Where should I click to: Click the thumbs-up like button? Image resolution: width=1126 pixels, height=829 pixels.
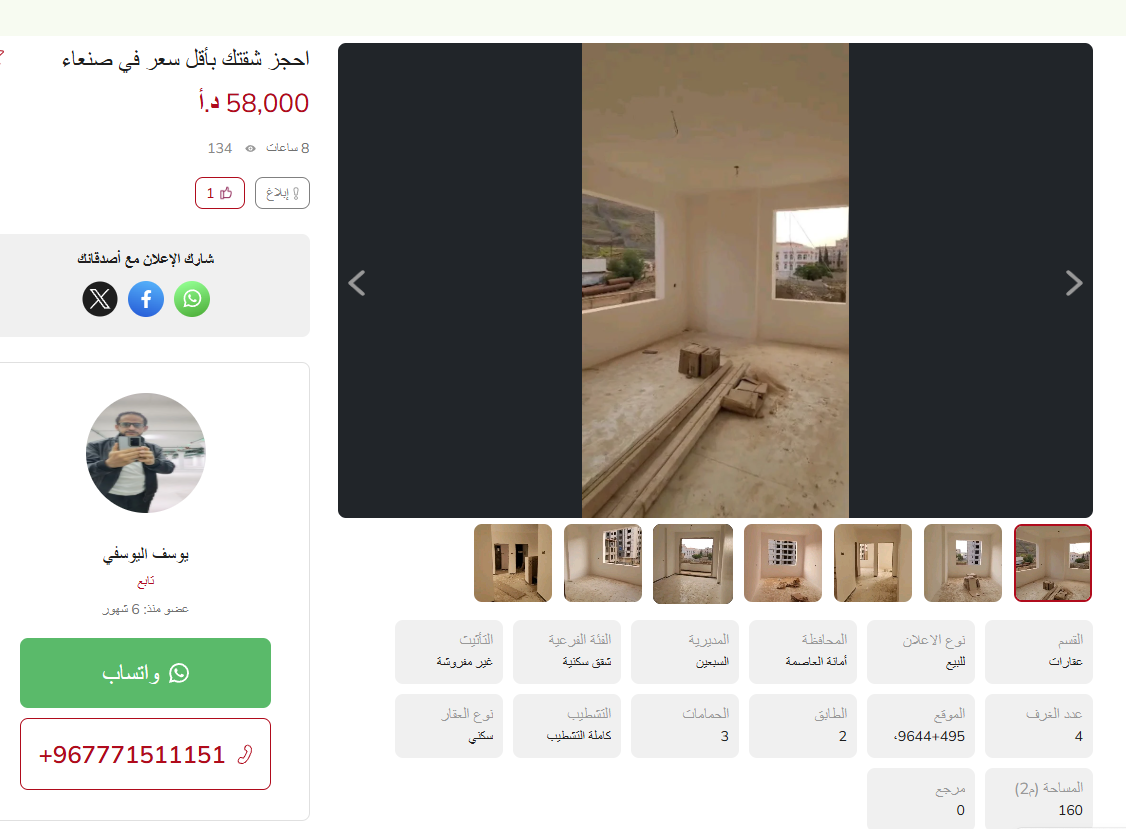pyautogui.click(x=220, y=193)
